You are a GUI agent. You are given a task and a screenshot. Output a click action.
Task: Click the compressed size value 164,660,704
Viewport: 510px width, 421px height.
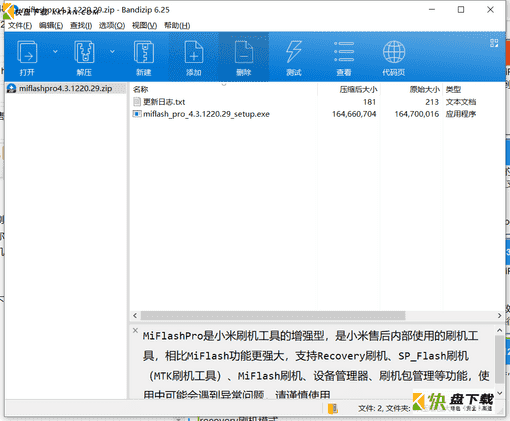(354, 114)
